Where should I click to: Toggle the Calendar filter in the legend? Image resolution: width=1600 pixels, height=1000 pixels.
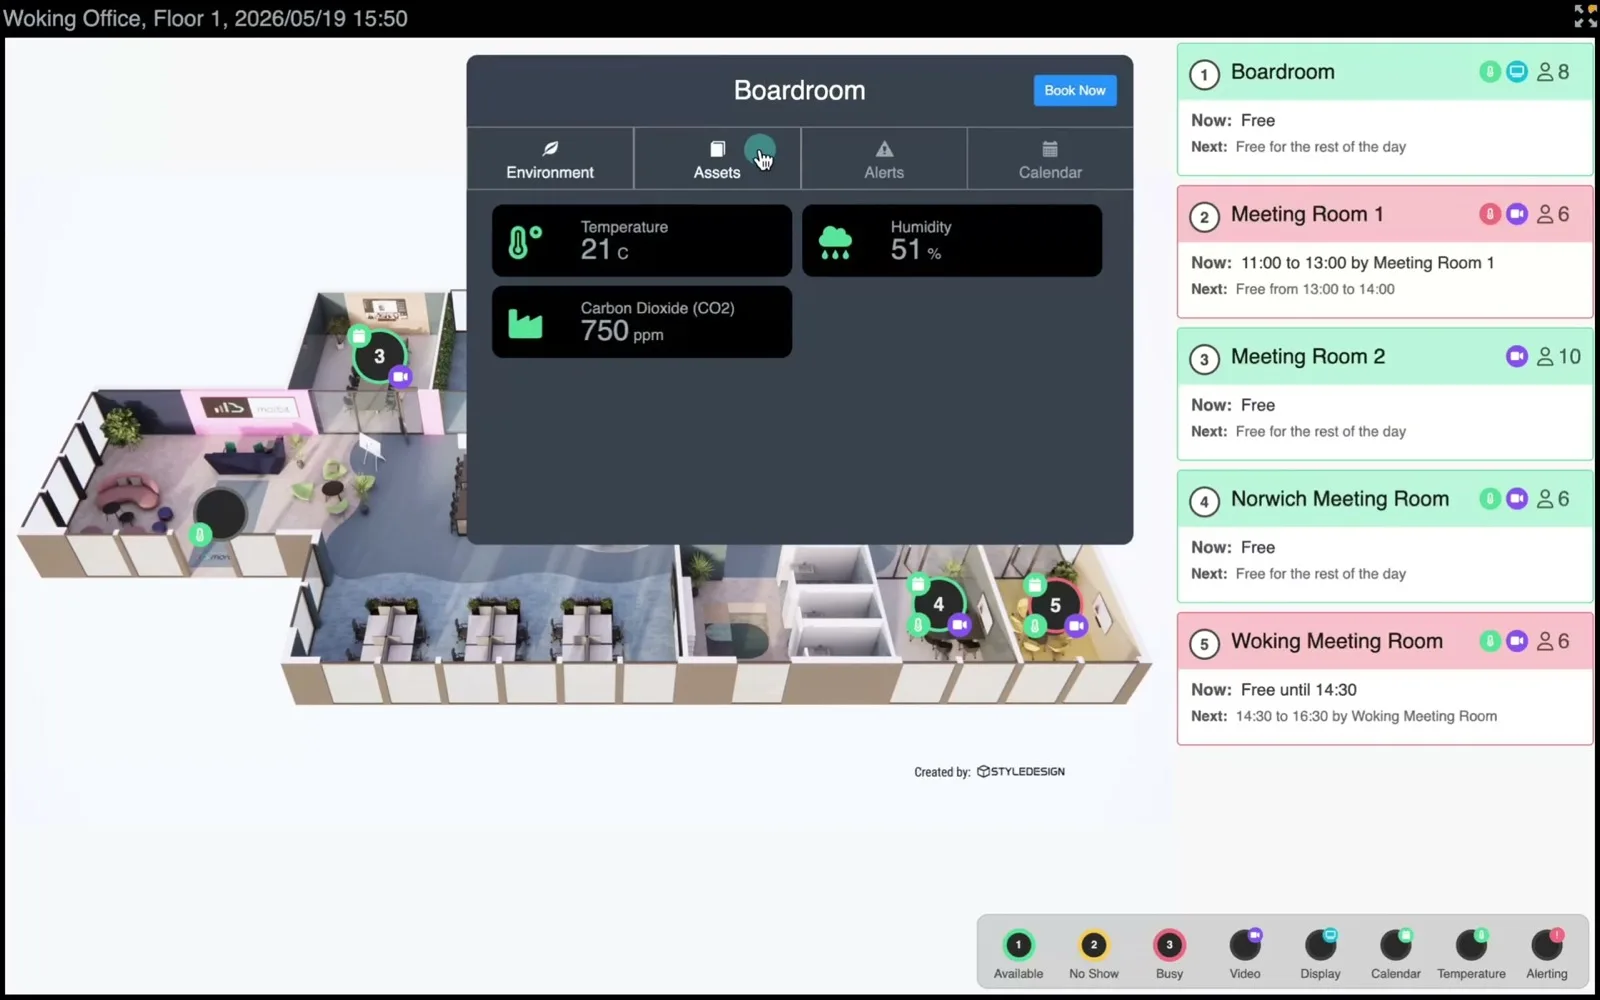[1396, 953]
